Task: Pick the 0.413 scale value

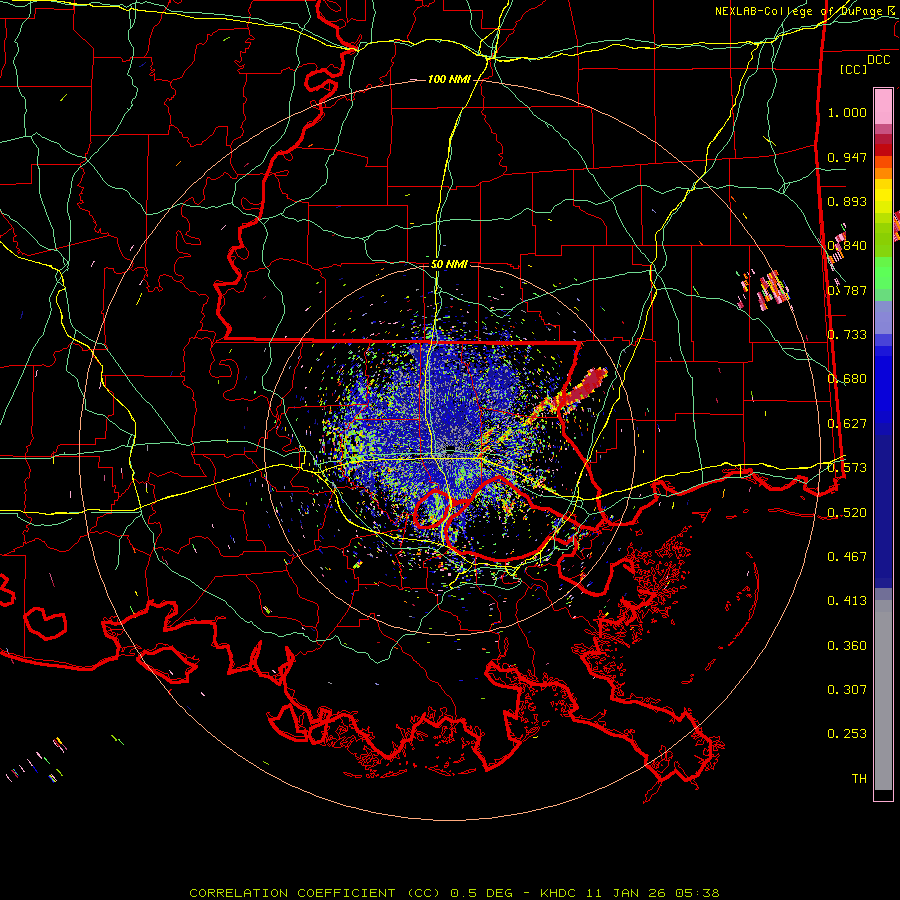Action: point(847,601)
